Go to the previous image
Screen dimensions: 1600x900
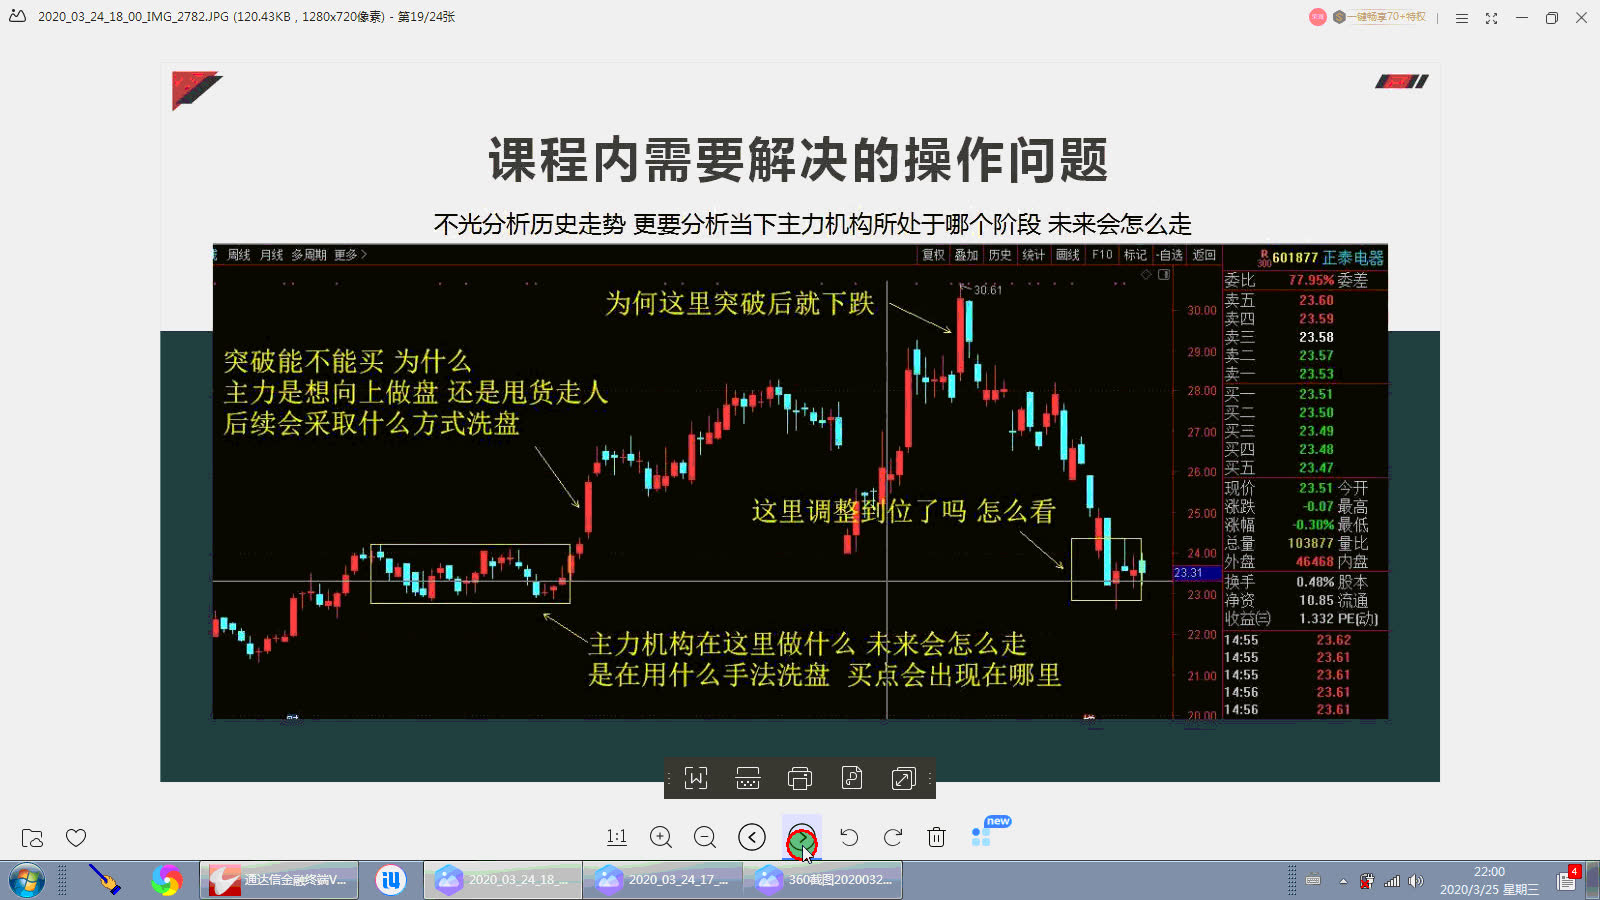pos(752,837)
